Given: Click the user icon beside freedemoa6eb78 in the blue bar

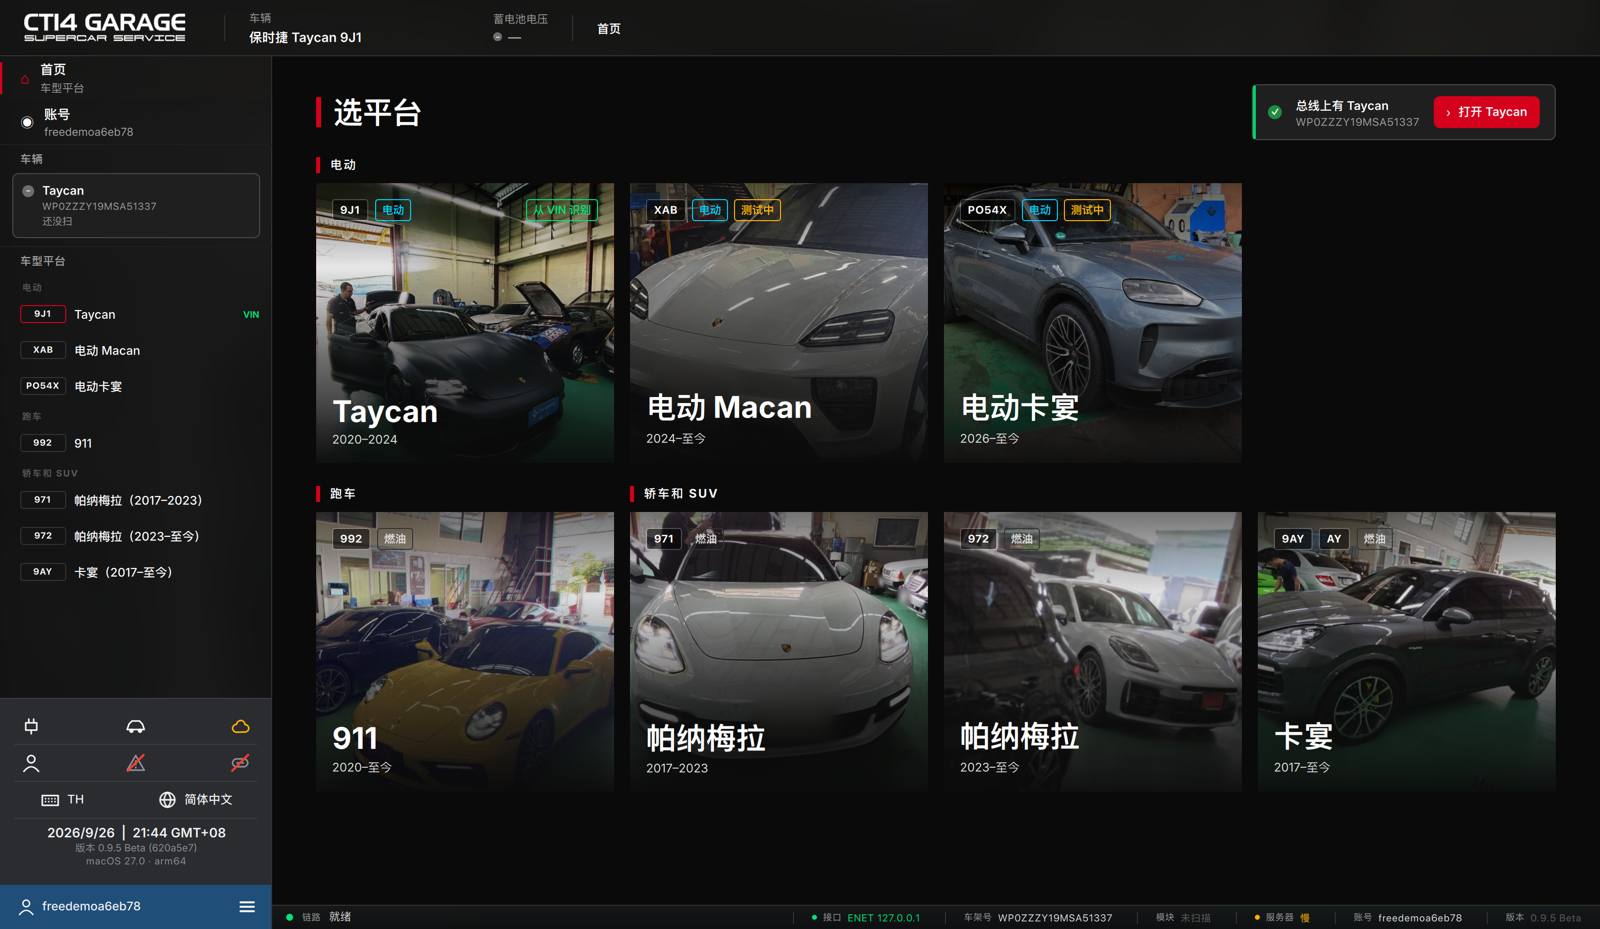Looking at the screenshot, I should [26, 907].
